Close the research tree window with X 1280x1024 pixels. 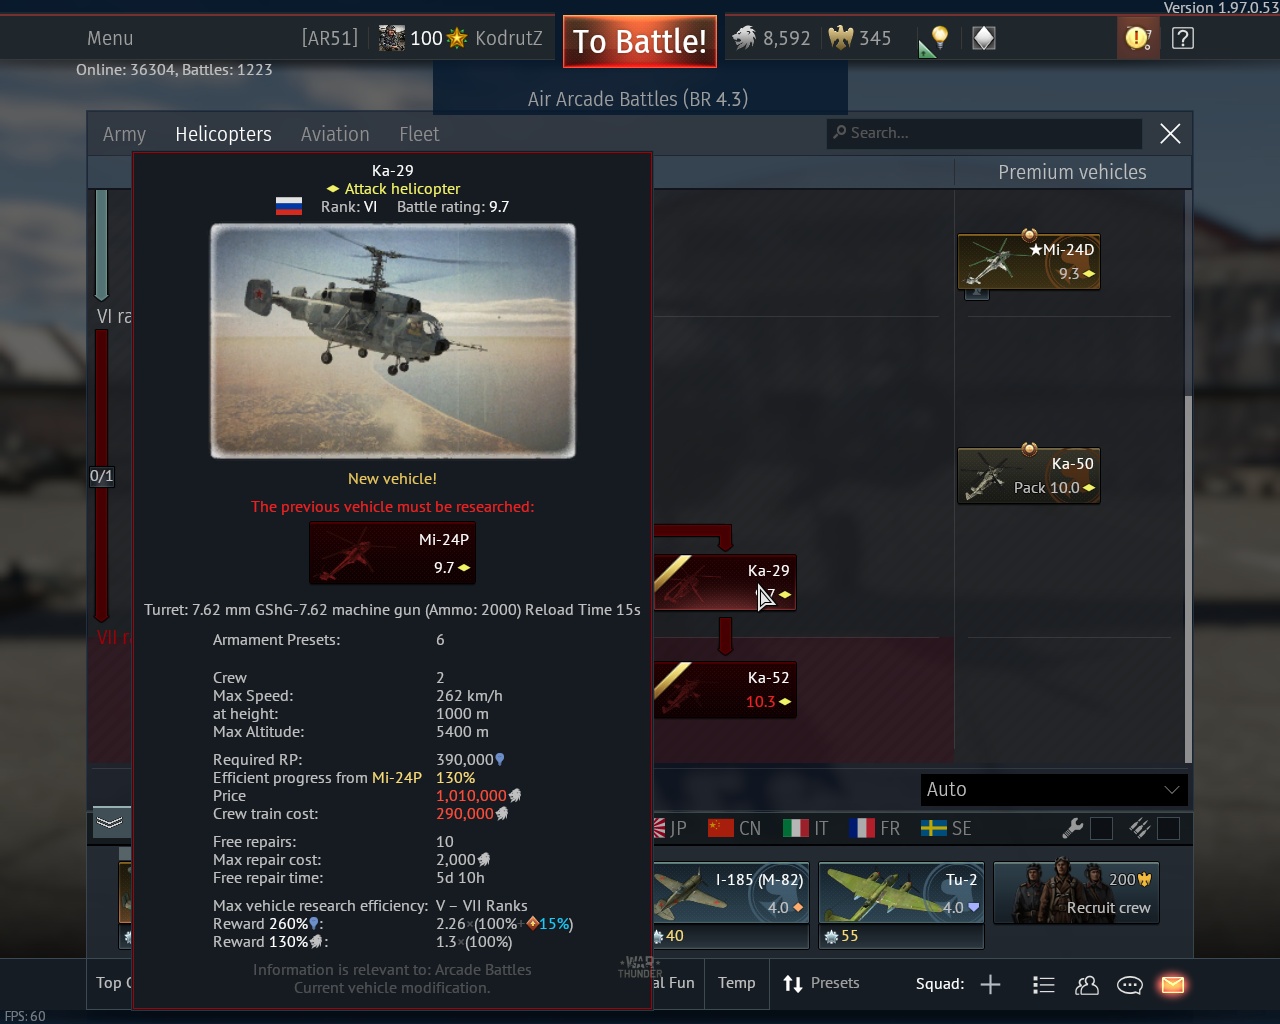pyautogui.click(x=1170, y=134)
